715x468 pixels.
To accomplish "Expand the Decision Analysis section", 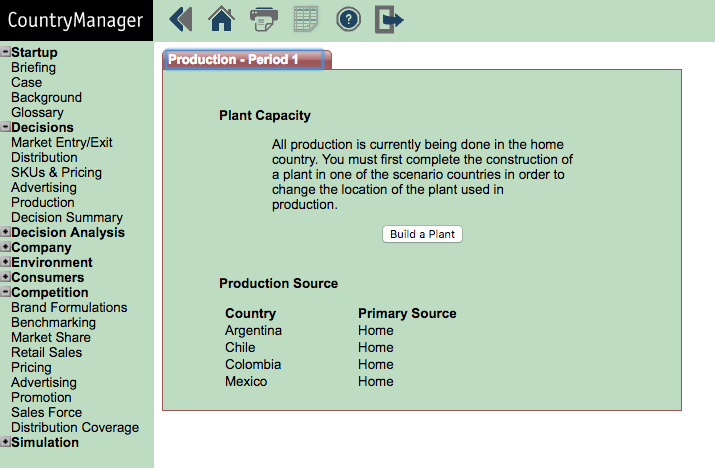I will pyautogui.click(x=5, y=232).
